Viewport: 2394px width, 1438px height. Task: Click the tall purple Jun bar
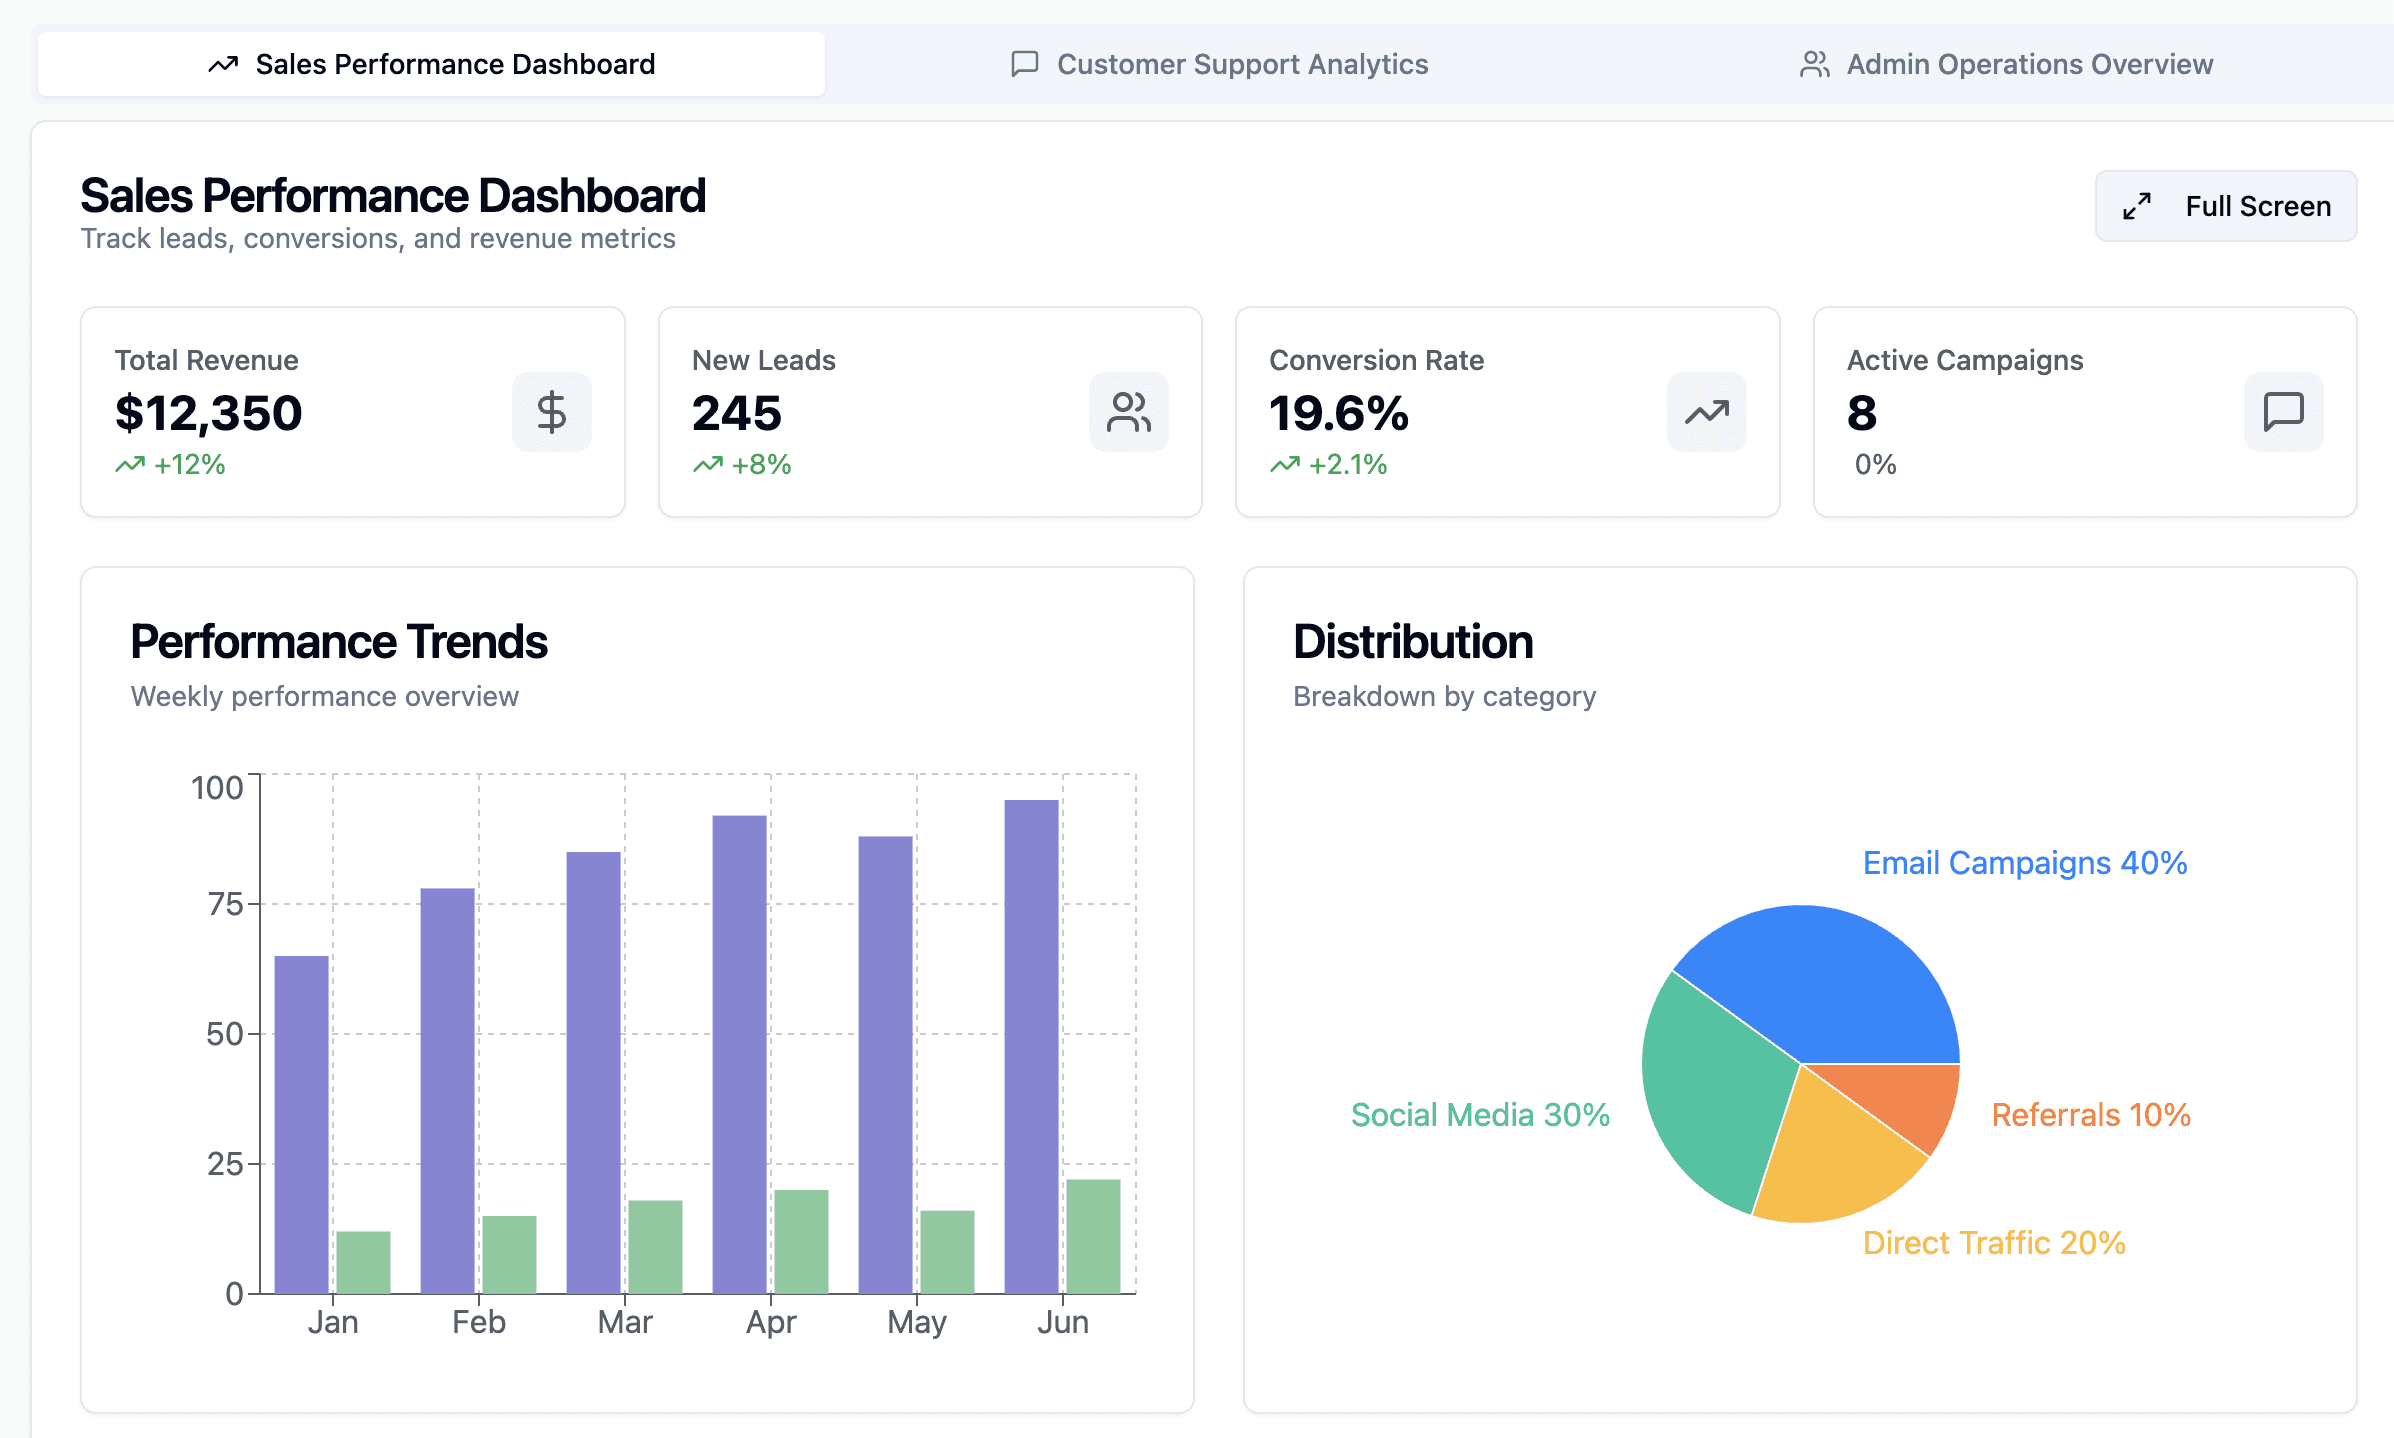coord(1031,1045)
